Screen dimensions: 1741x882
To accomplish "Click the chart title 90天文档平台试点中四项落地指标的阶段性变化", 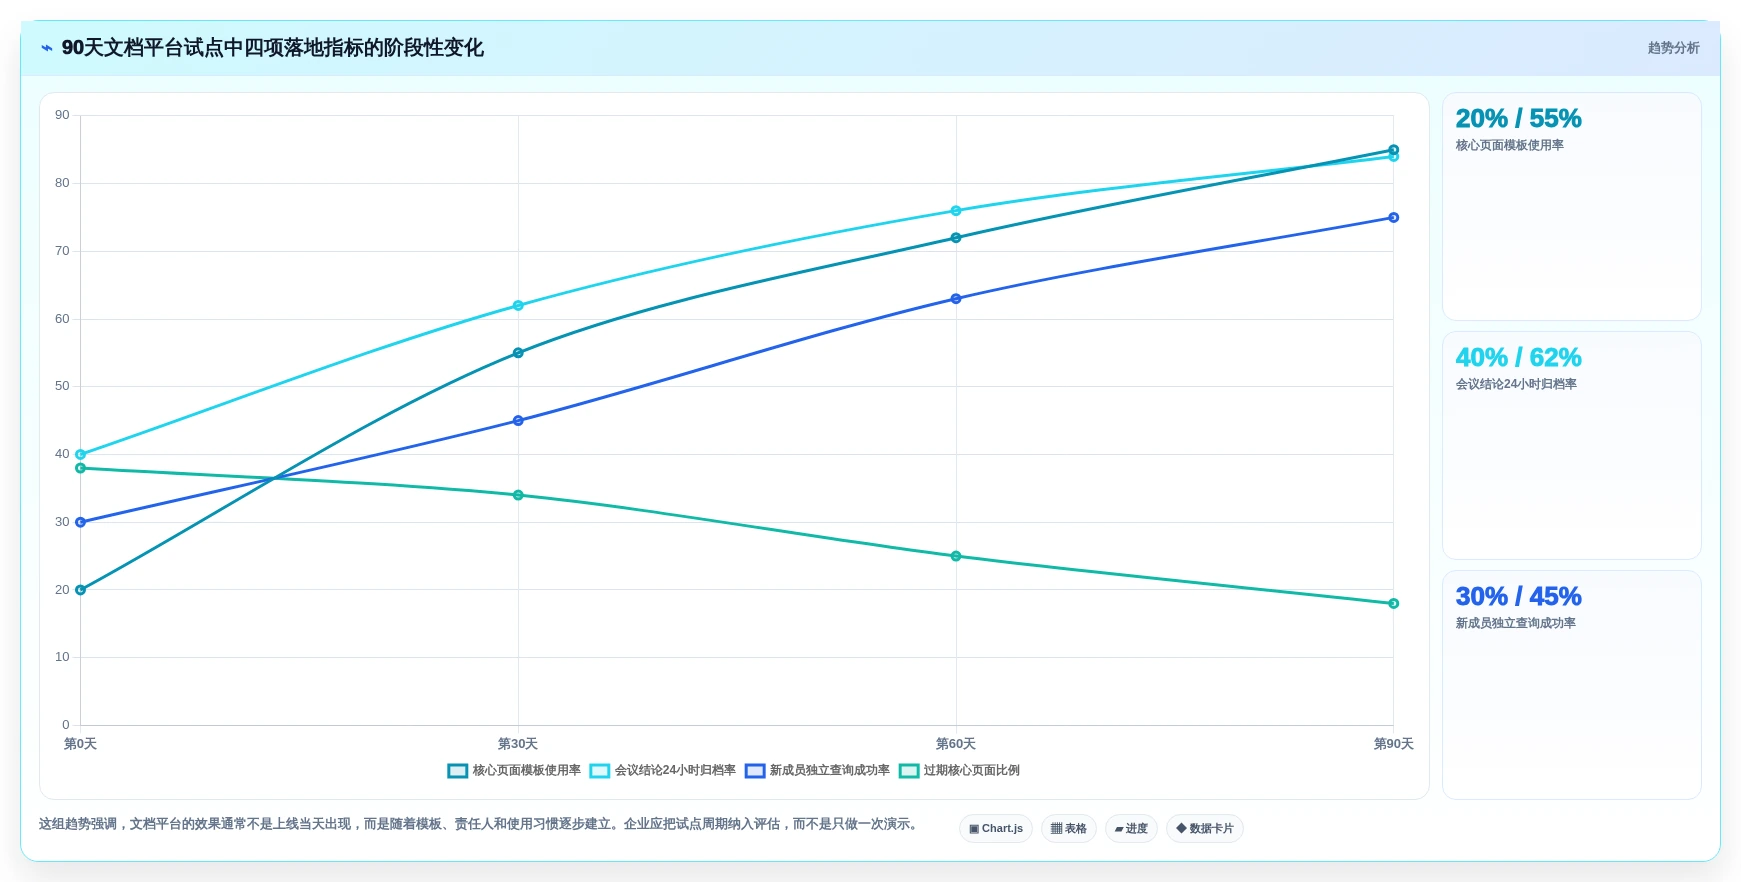I will click(x=273, y=48).
